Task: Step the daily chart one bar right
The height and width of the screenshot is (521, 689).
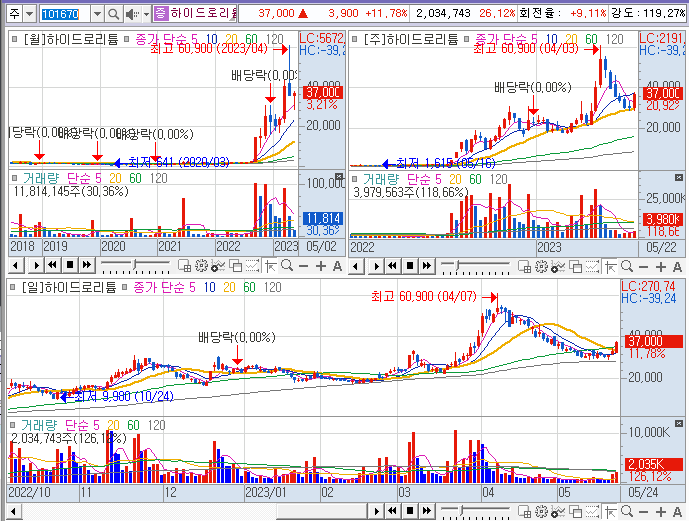Action: click(377, 511)
